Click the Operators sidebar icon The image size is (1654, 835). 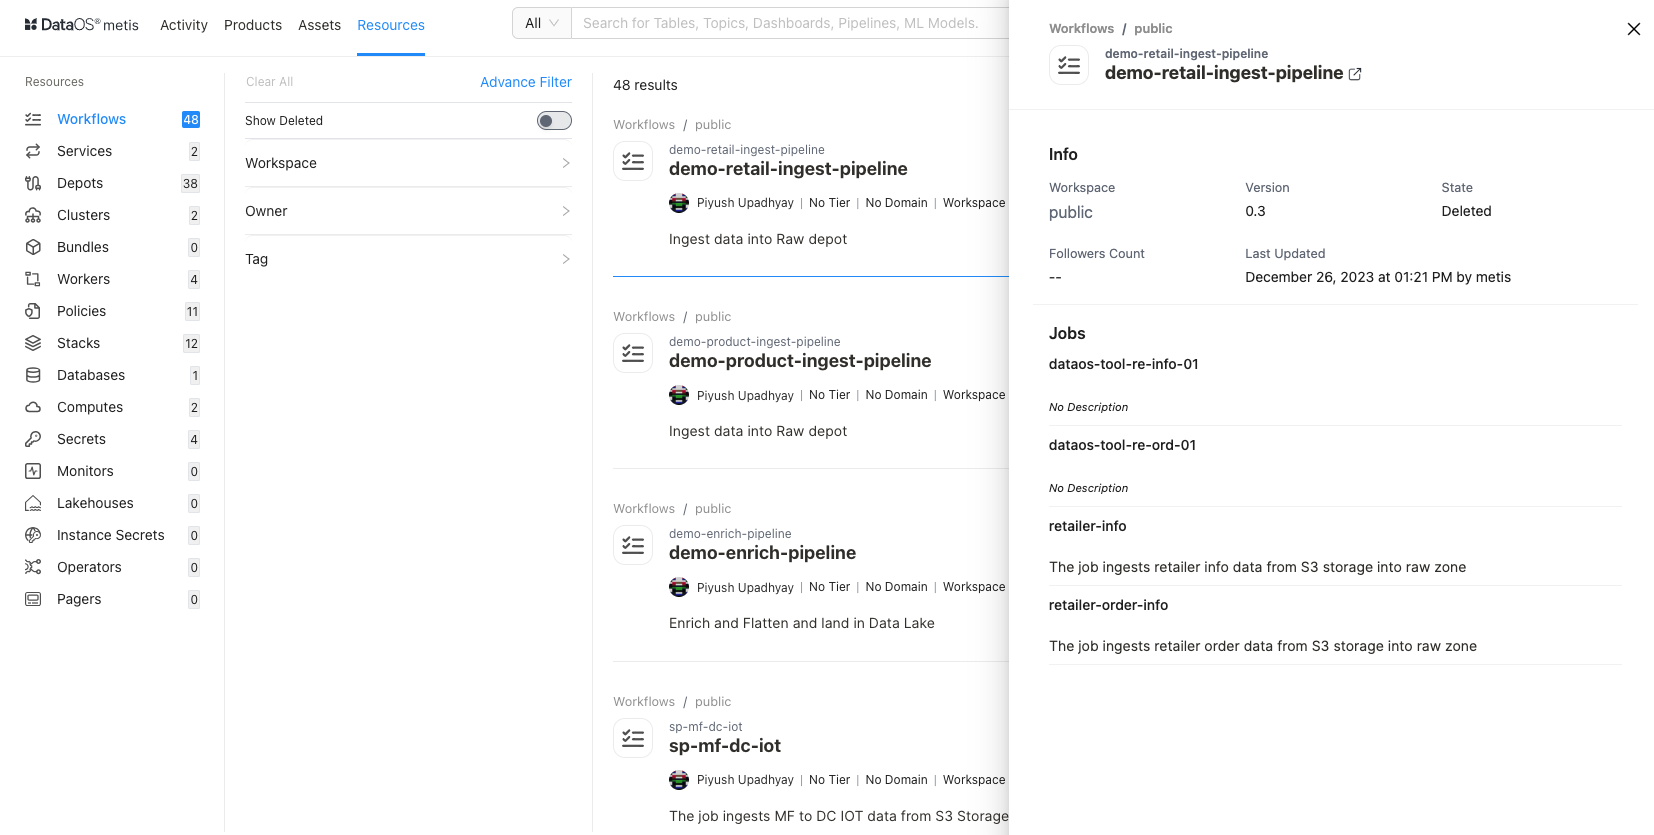33,567
